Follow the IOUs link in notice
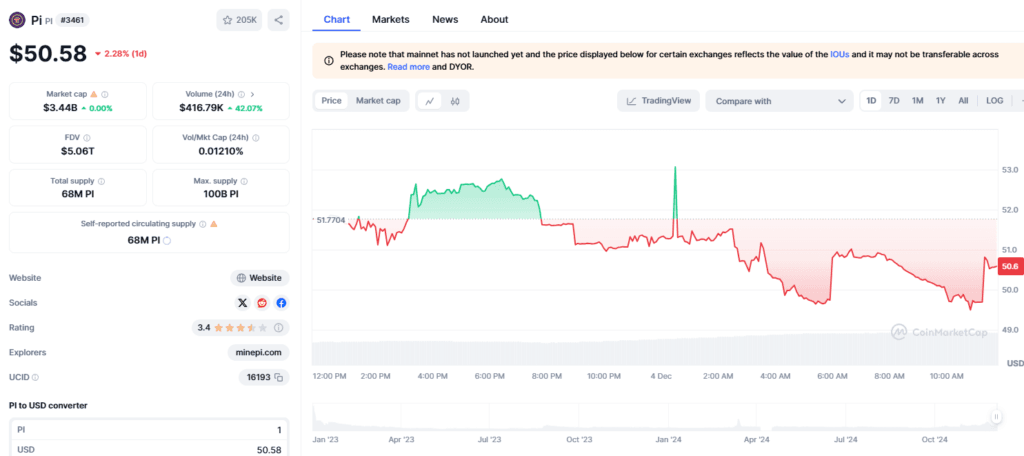The image size is (1024, 456). tap(840, 55)
